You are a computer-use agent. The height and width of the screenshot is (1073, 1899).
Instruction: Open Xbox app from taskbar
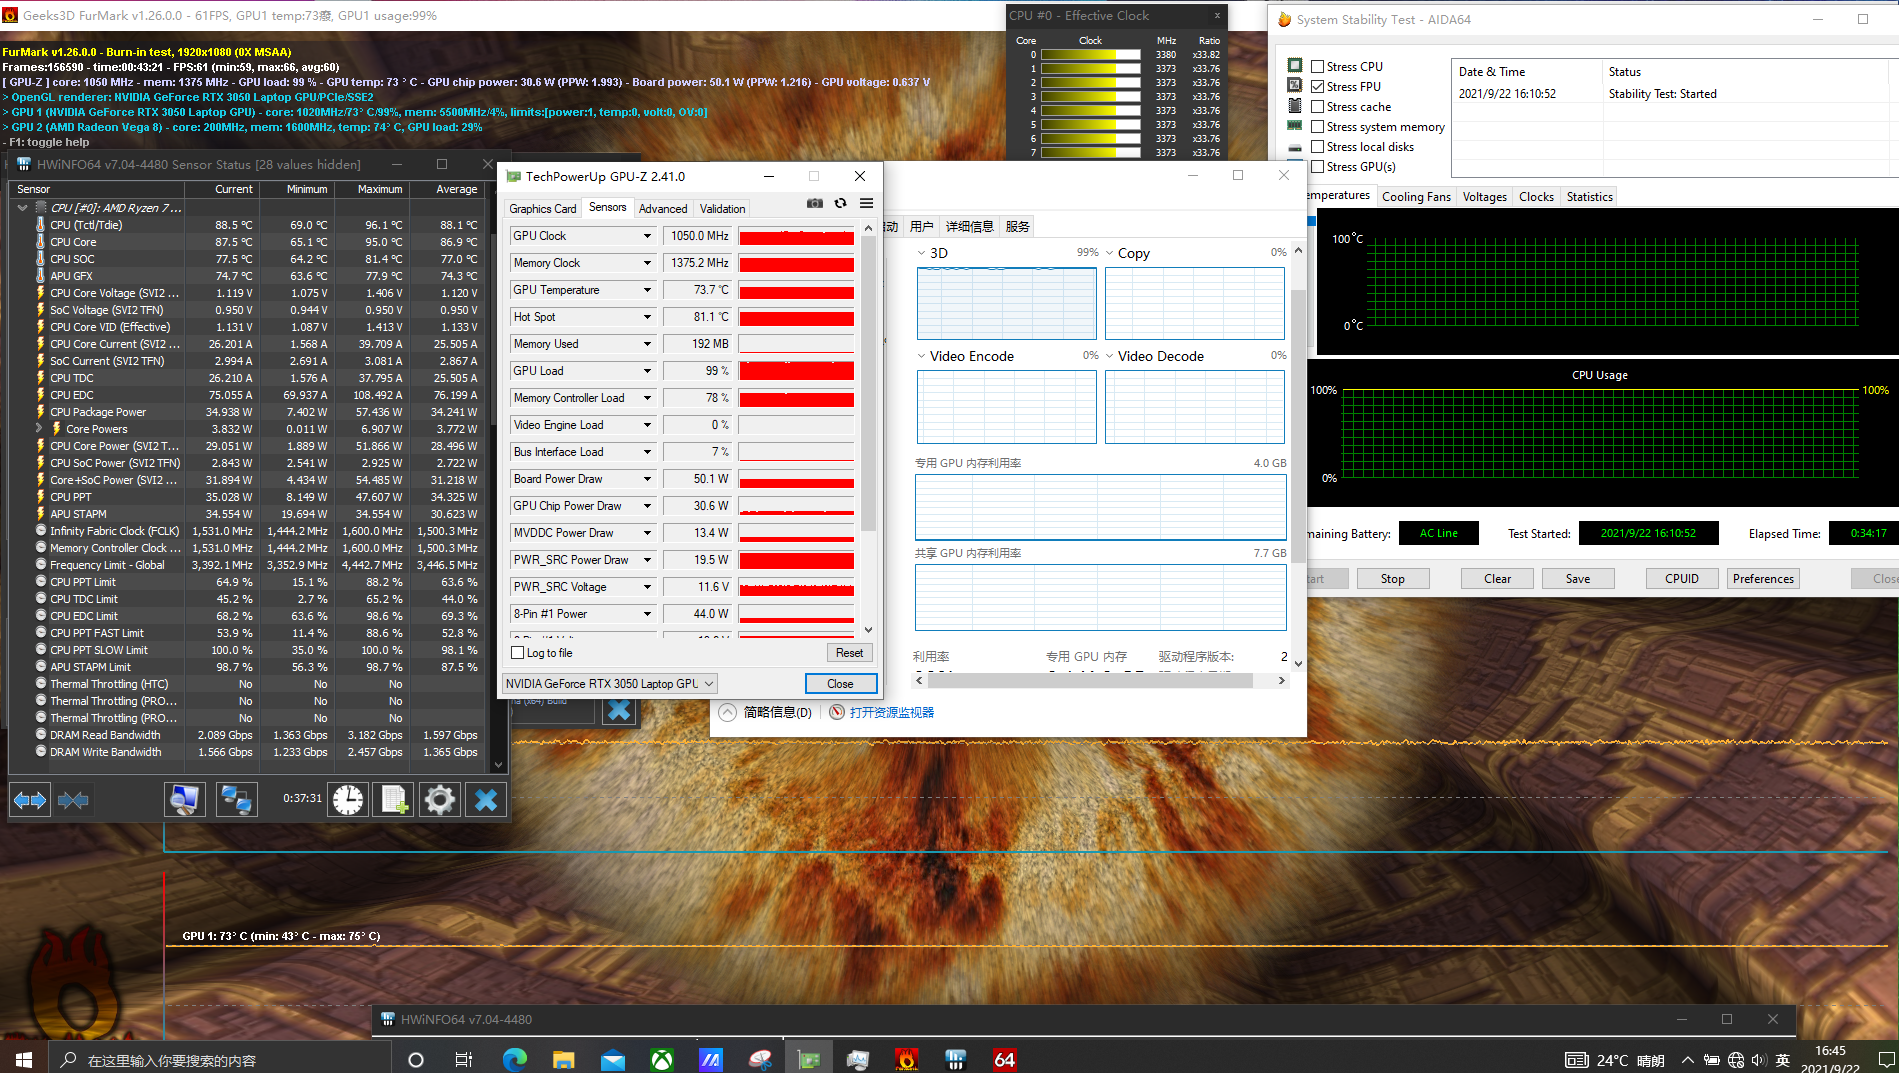pos(662,1059)
